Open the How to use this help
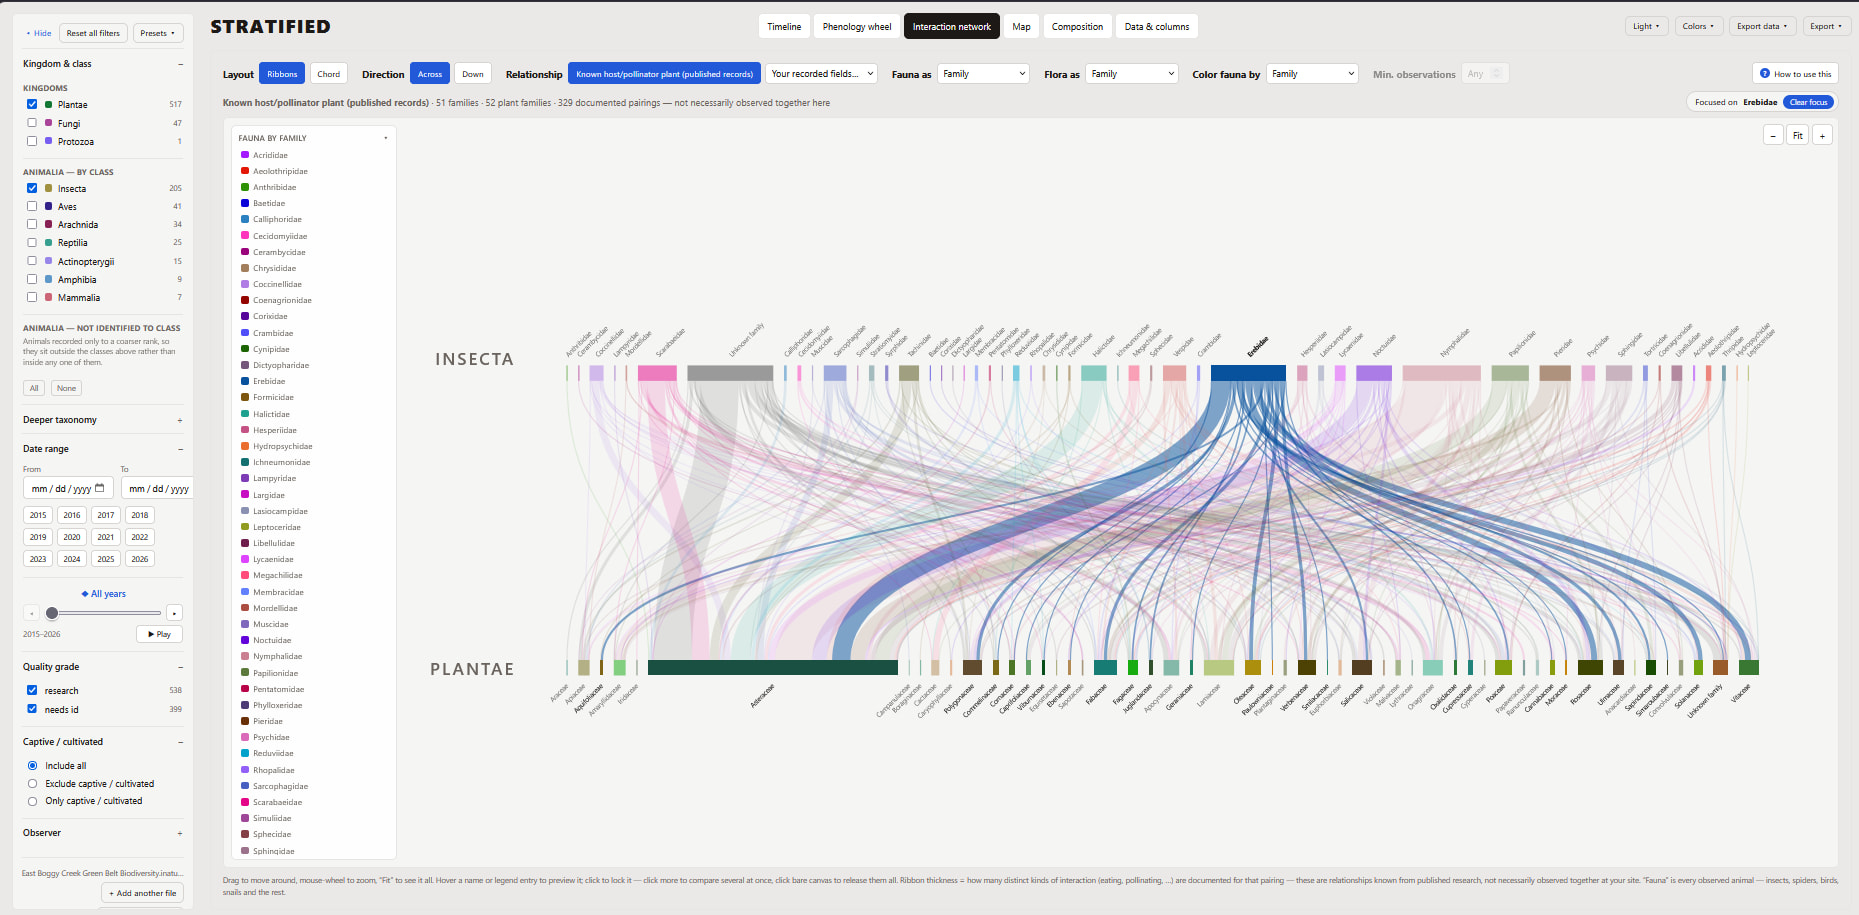The height and width of the screenshot is (915, 1859). tap(1796, 74)
